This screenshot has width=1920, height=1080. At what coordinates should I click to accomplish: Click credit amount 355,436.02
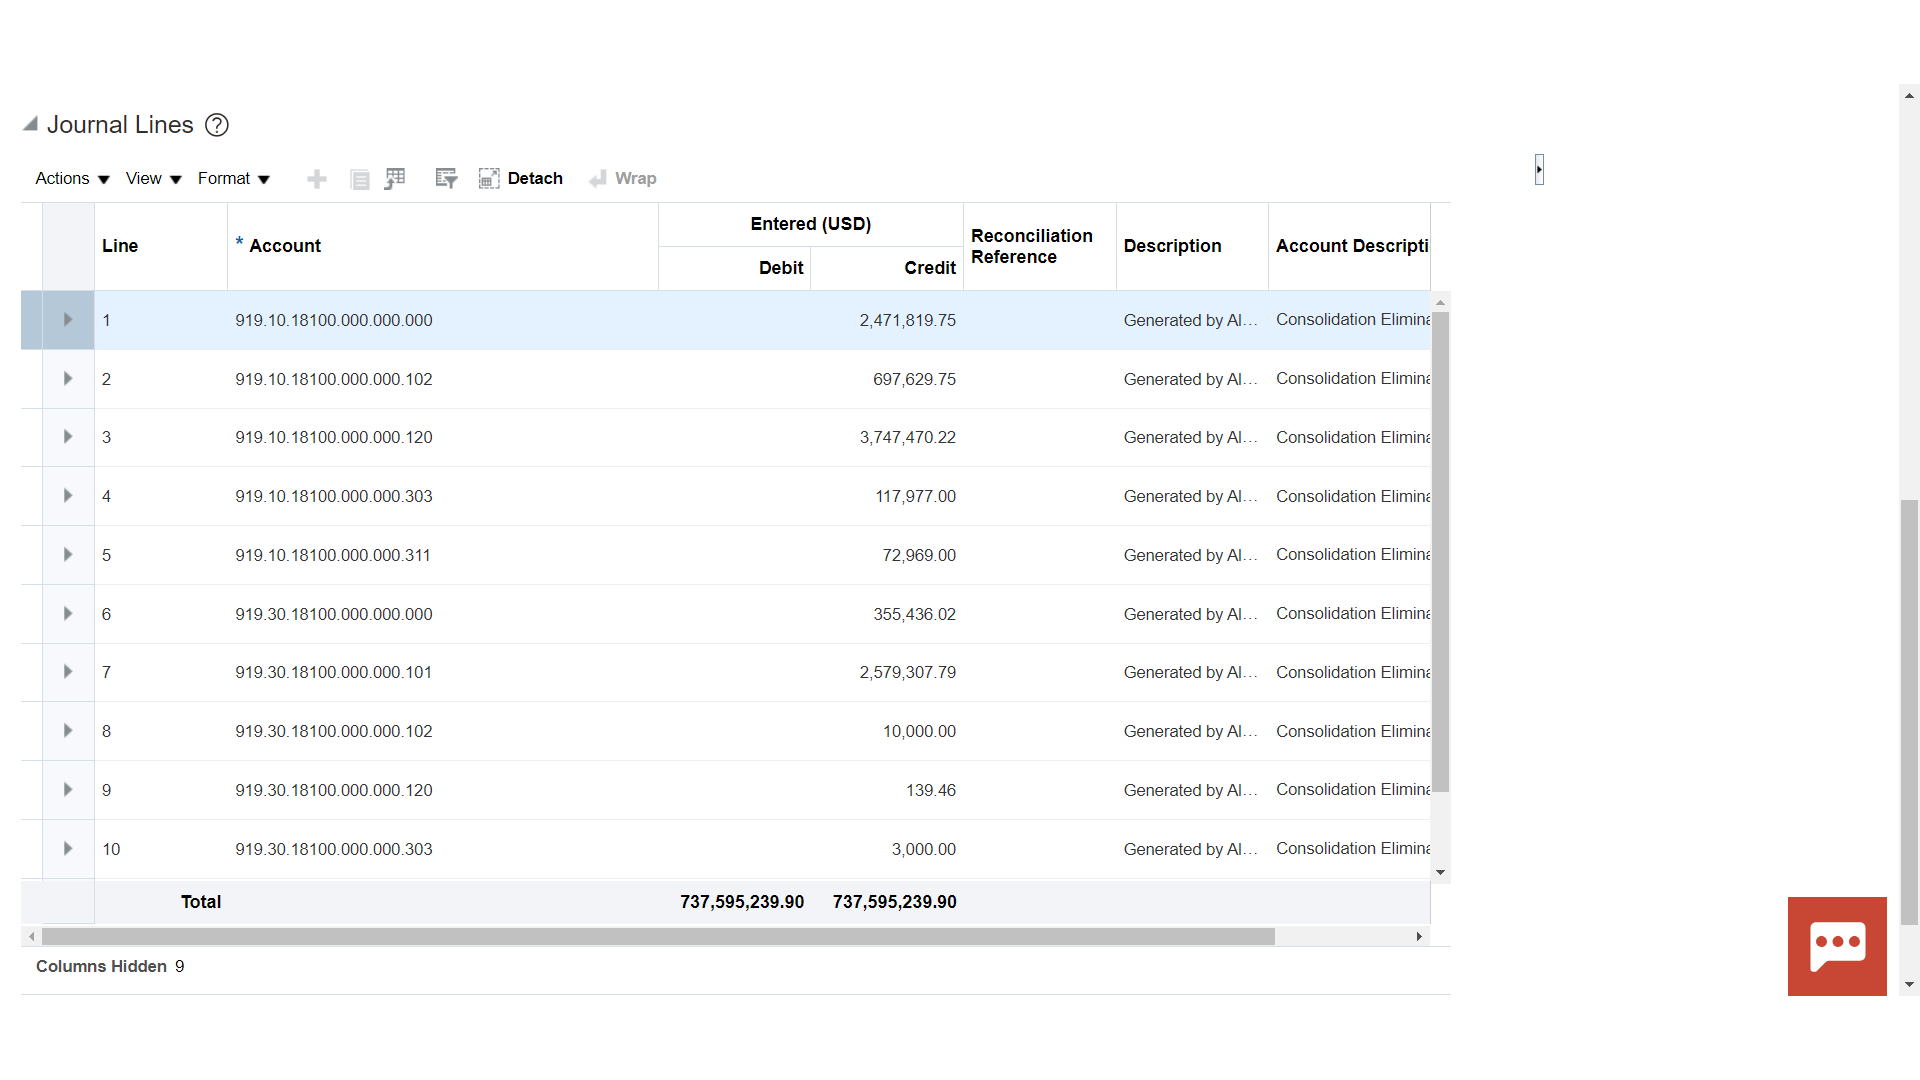pyautogui.click(x=914, y=614)
